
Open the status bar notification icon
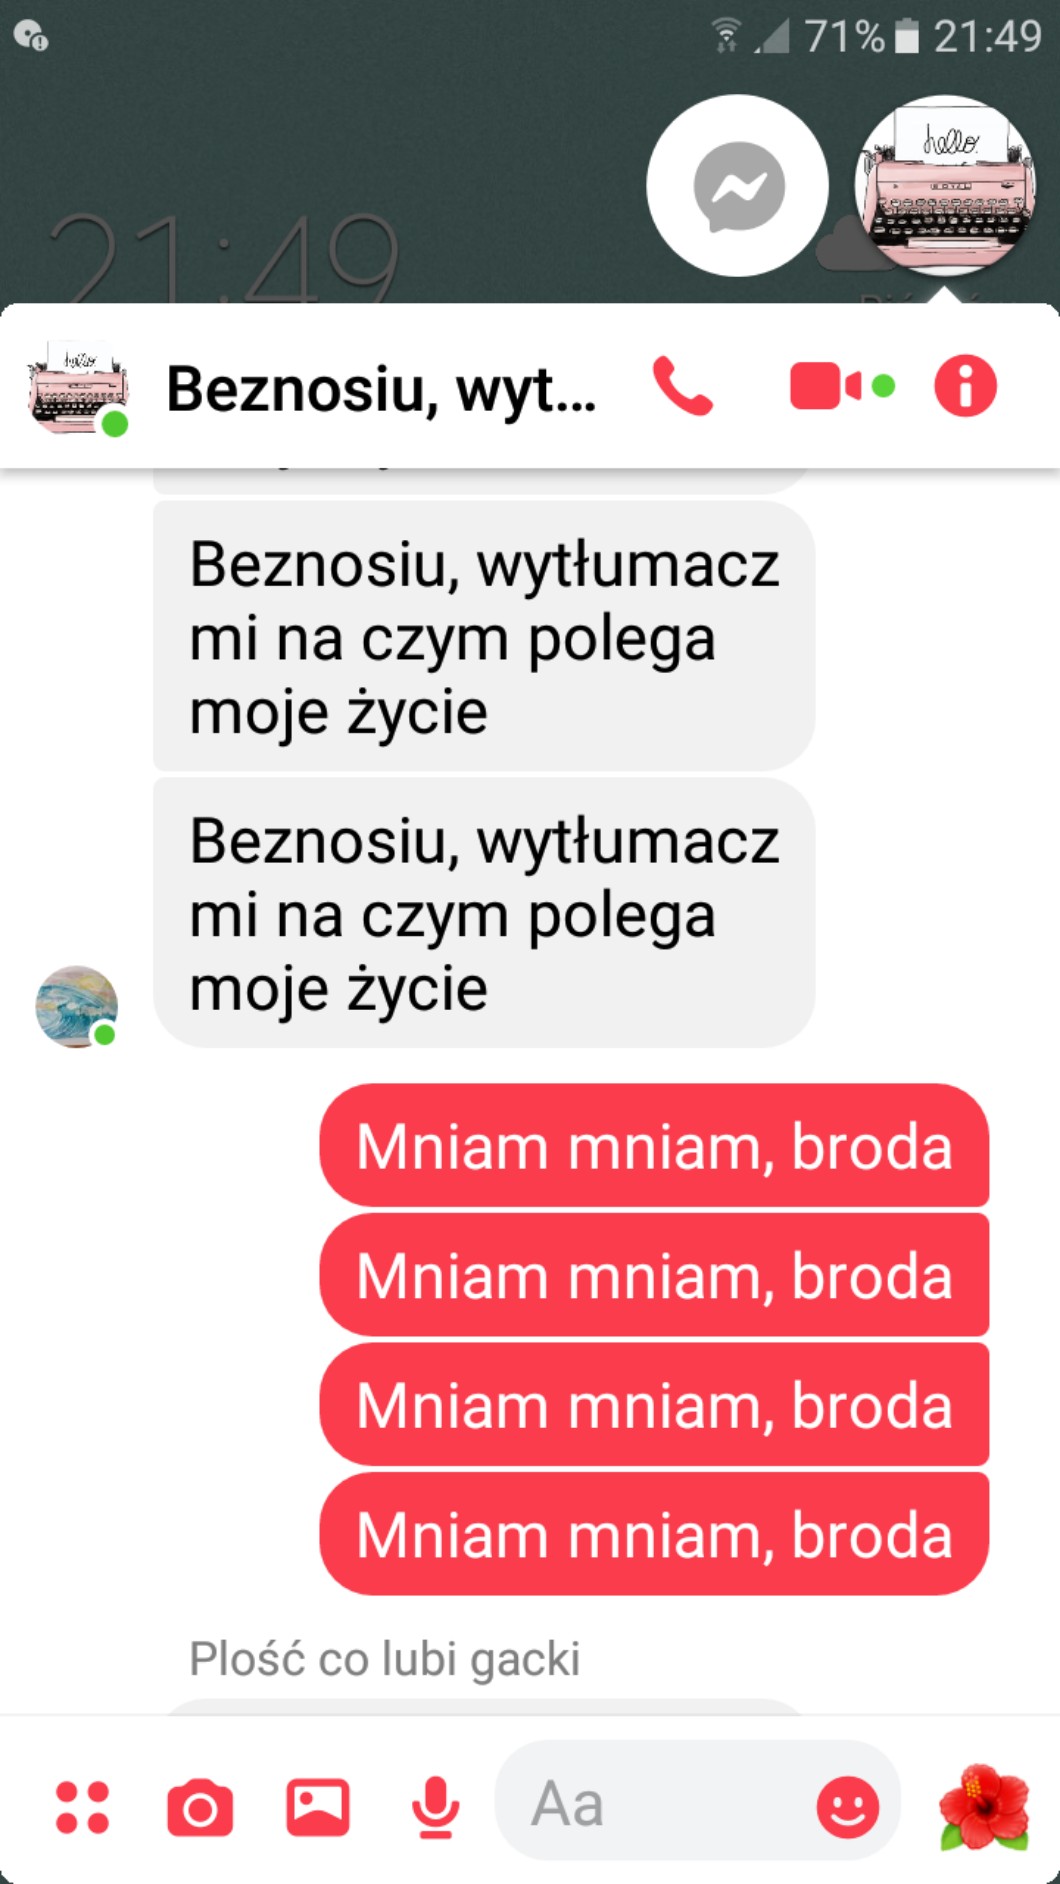point(30,36)
